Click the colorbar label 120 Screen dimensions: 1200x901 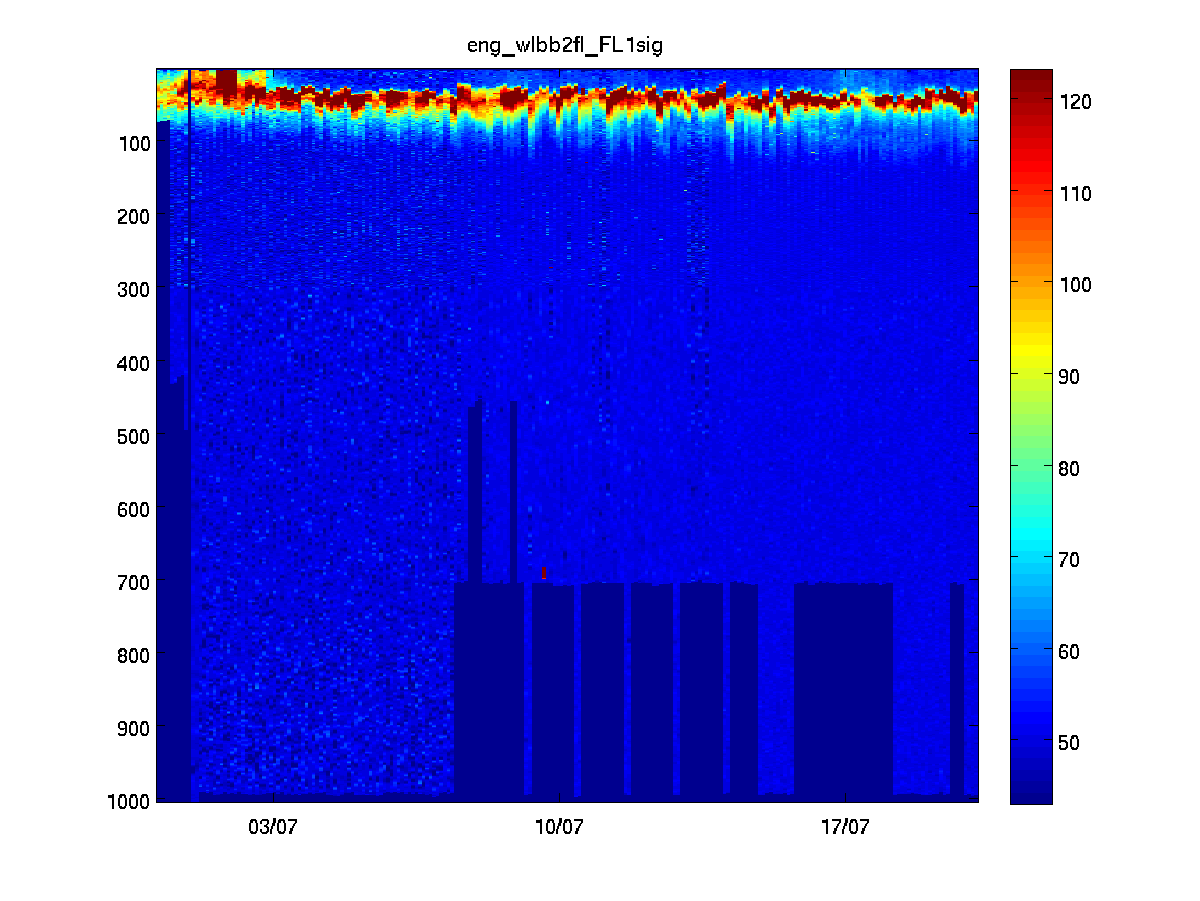pyautogui.click(x=1076, y=101)
